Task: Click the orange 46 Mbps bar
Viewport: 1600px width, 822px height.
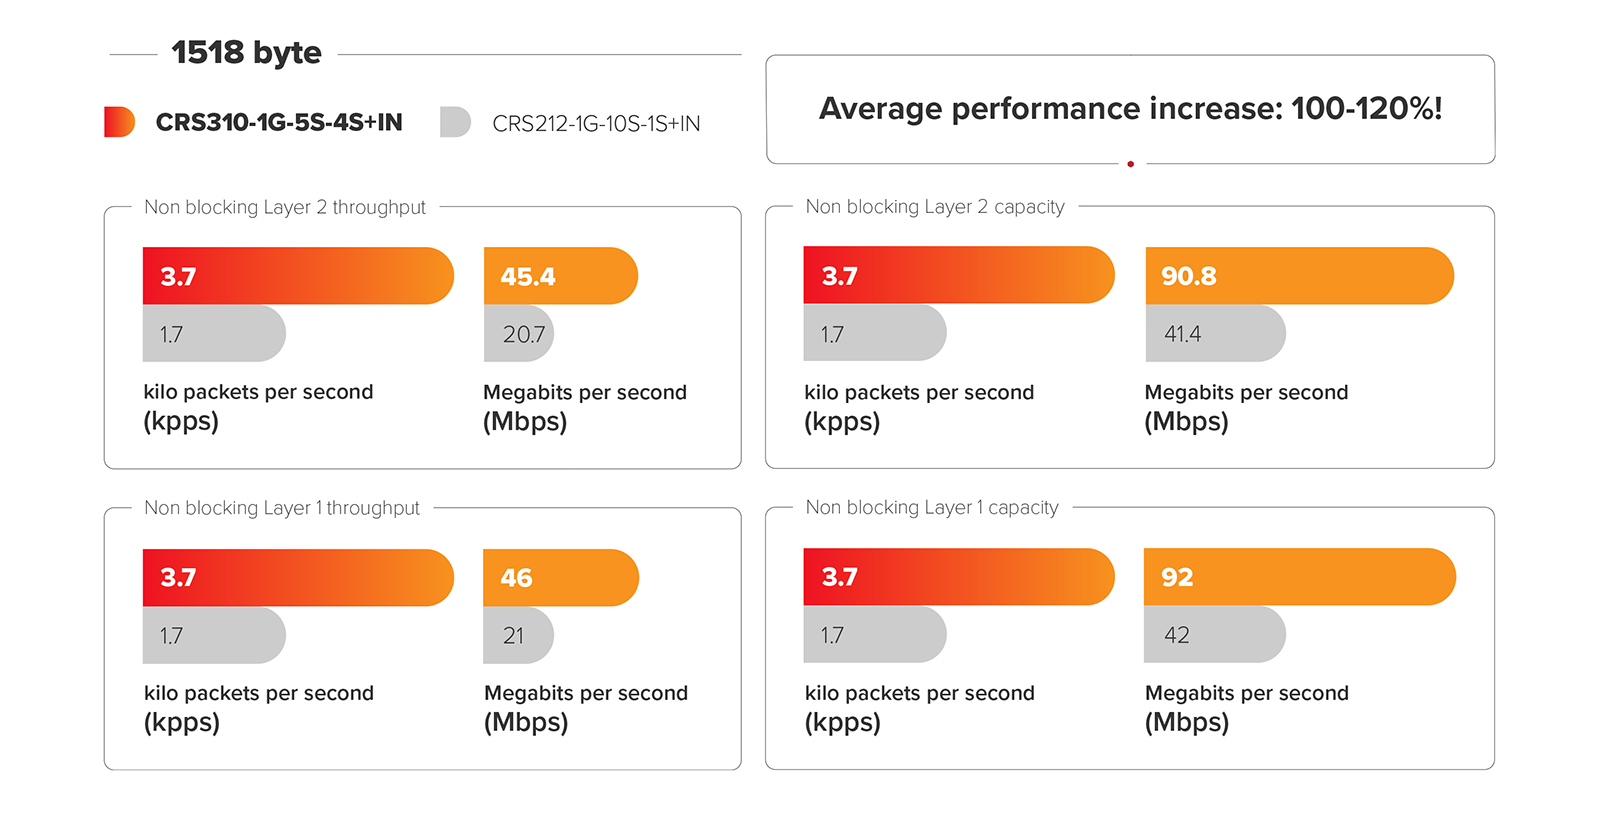Action: [560, 578]
